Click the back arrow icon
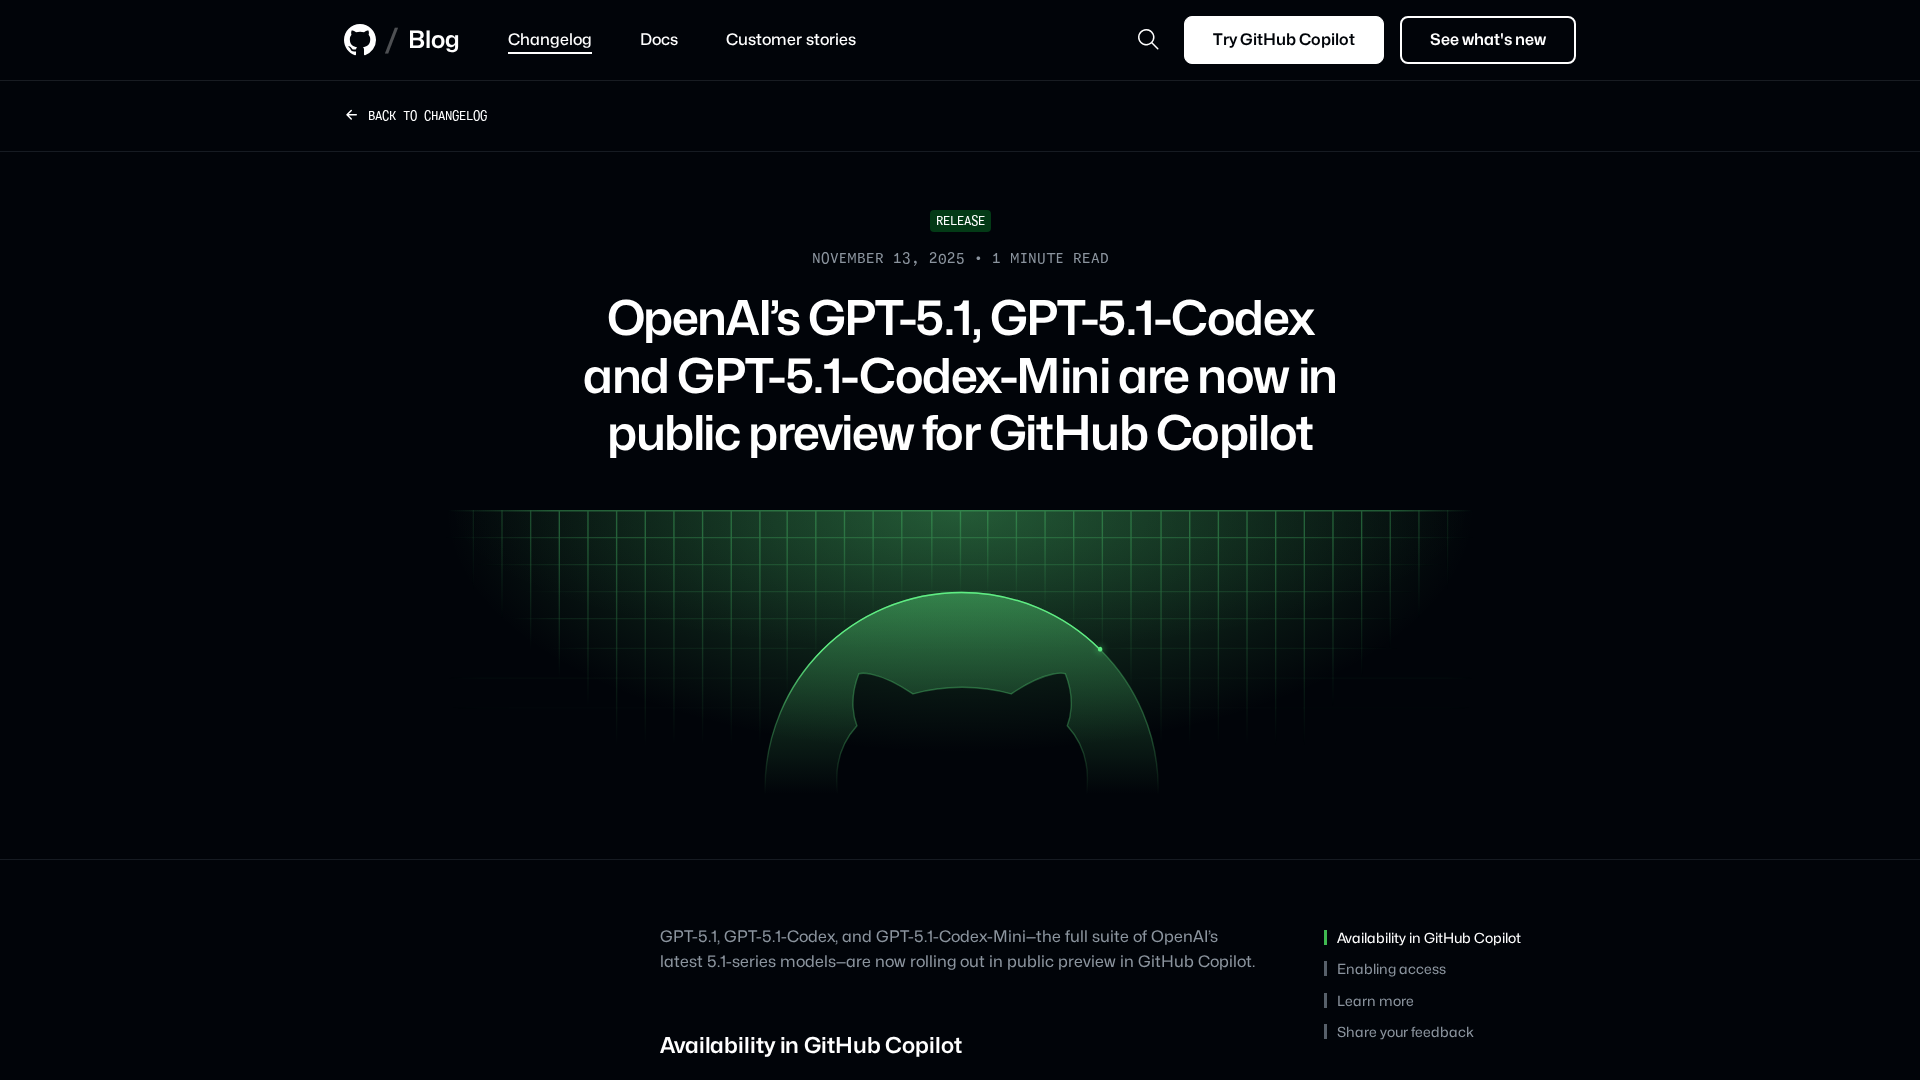The width and height of the screenshot is (1920, 1080). (x=352, y=116)
